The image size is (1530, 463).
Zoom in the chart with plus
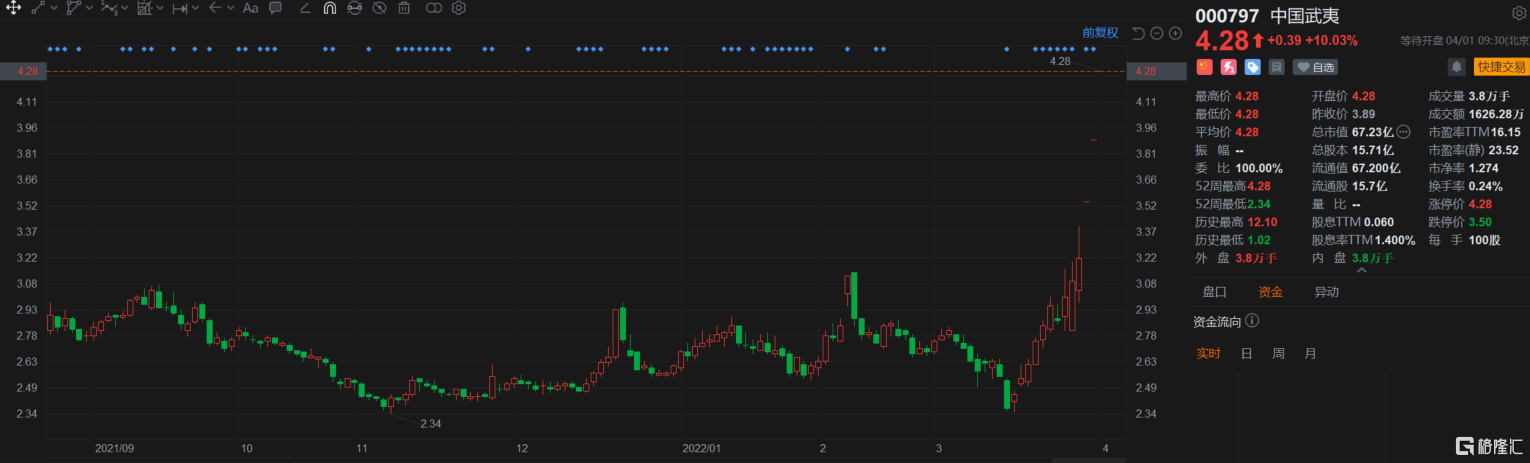[x=1175, y=33]
